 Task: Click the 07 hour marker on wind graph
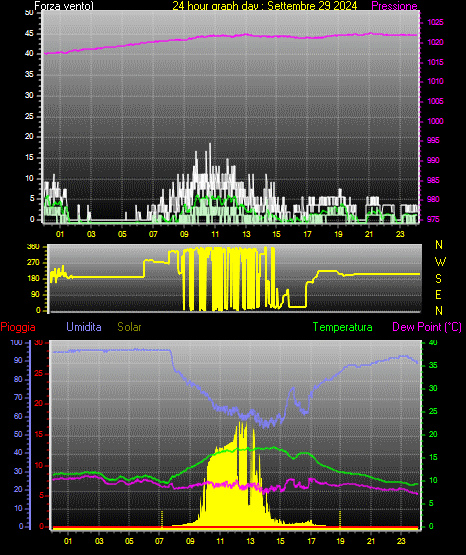pos(153,234)
